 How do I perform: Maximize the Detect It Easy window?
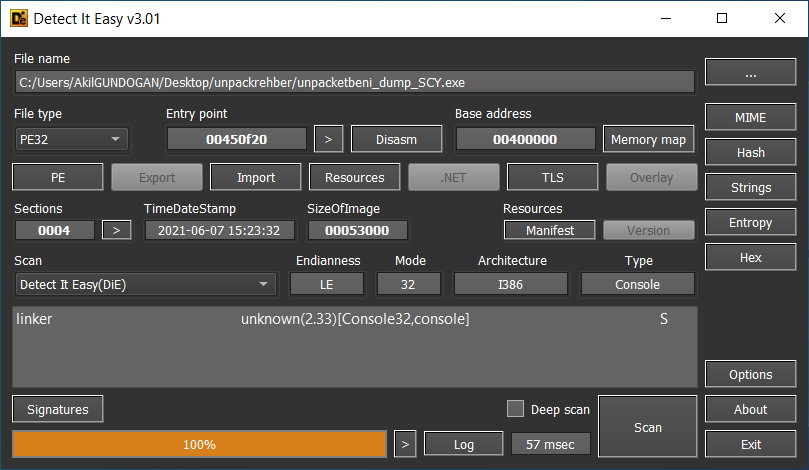coord(722,19)
